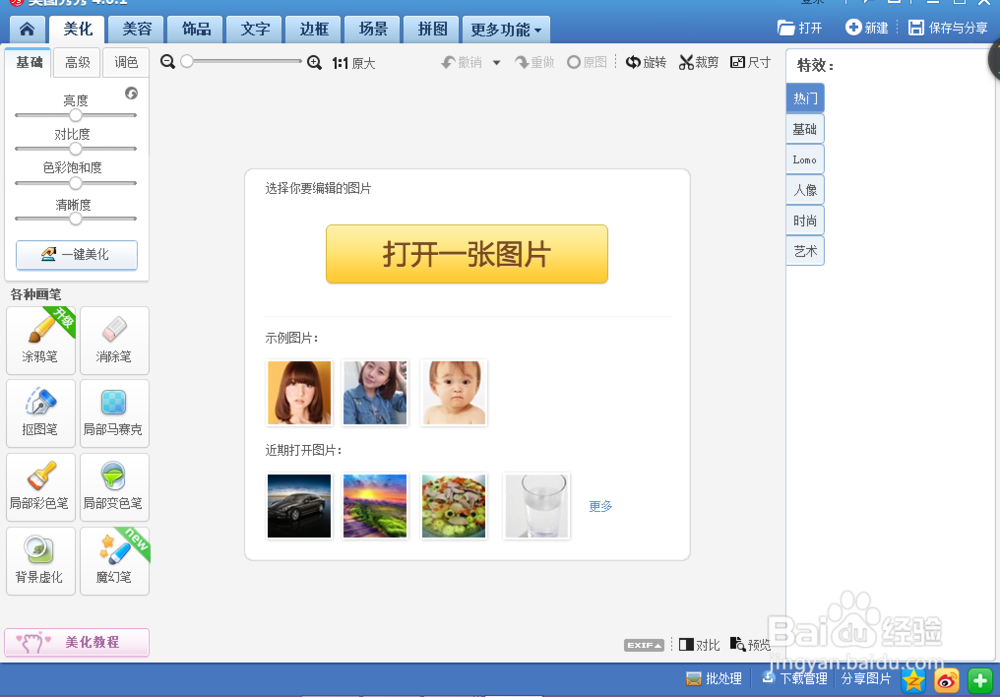
Task: Open the 抠图笔 cutout pen tool
Action: pos(40,413)
